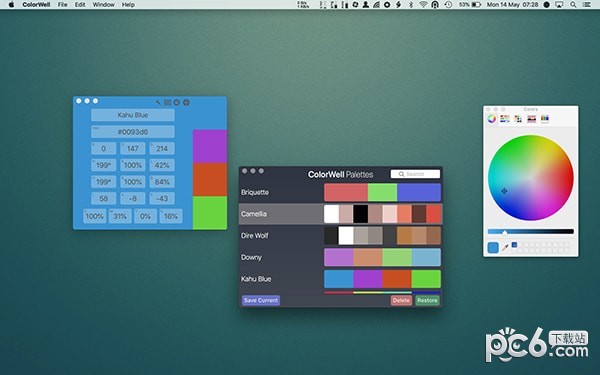The height and width of the screenshot is (375, 600).
Task: Open Spotlight search in menu bar
Action: pos(573,5)
